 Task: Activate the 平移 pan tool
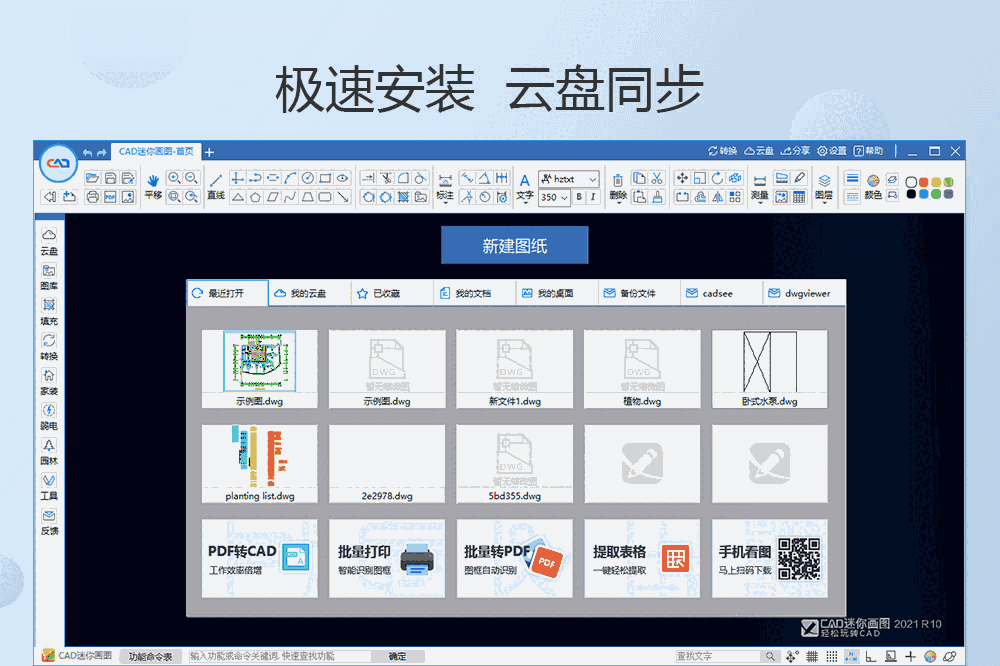click(x=154, y=183)
